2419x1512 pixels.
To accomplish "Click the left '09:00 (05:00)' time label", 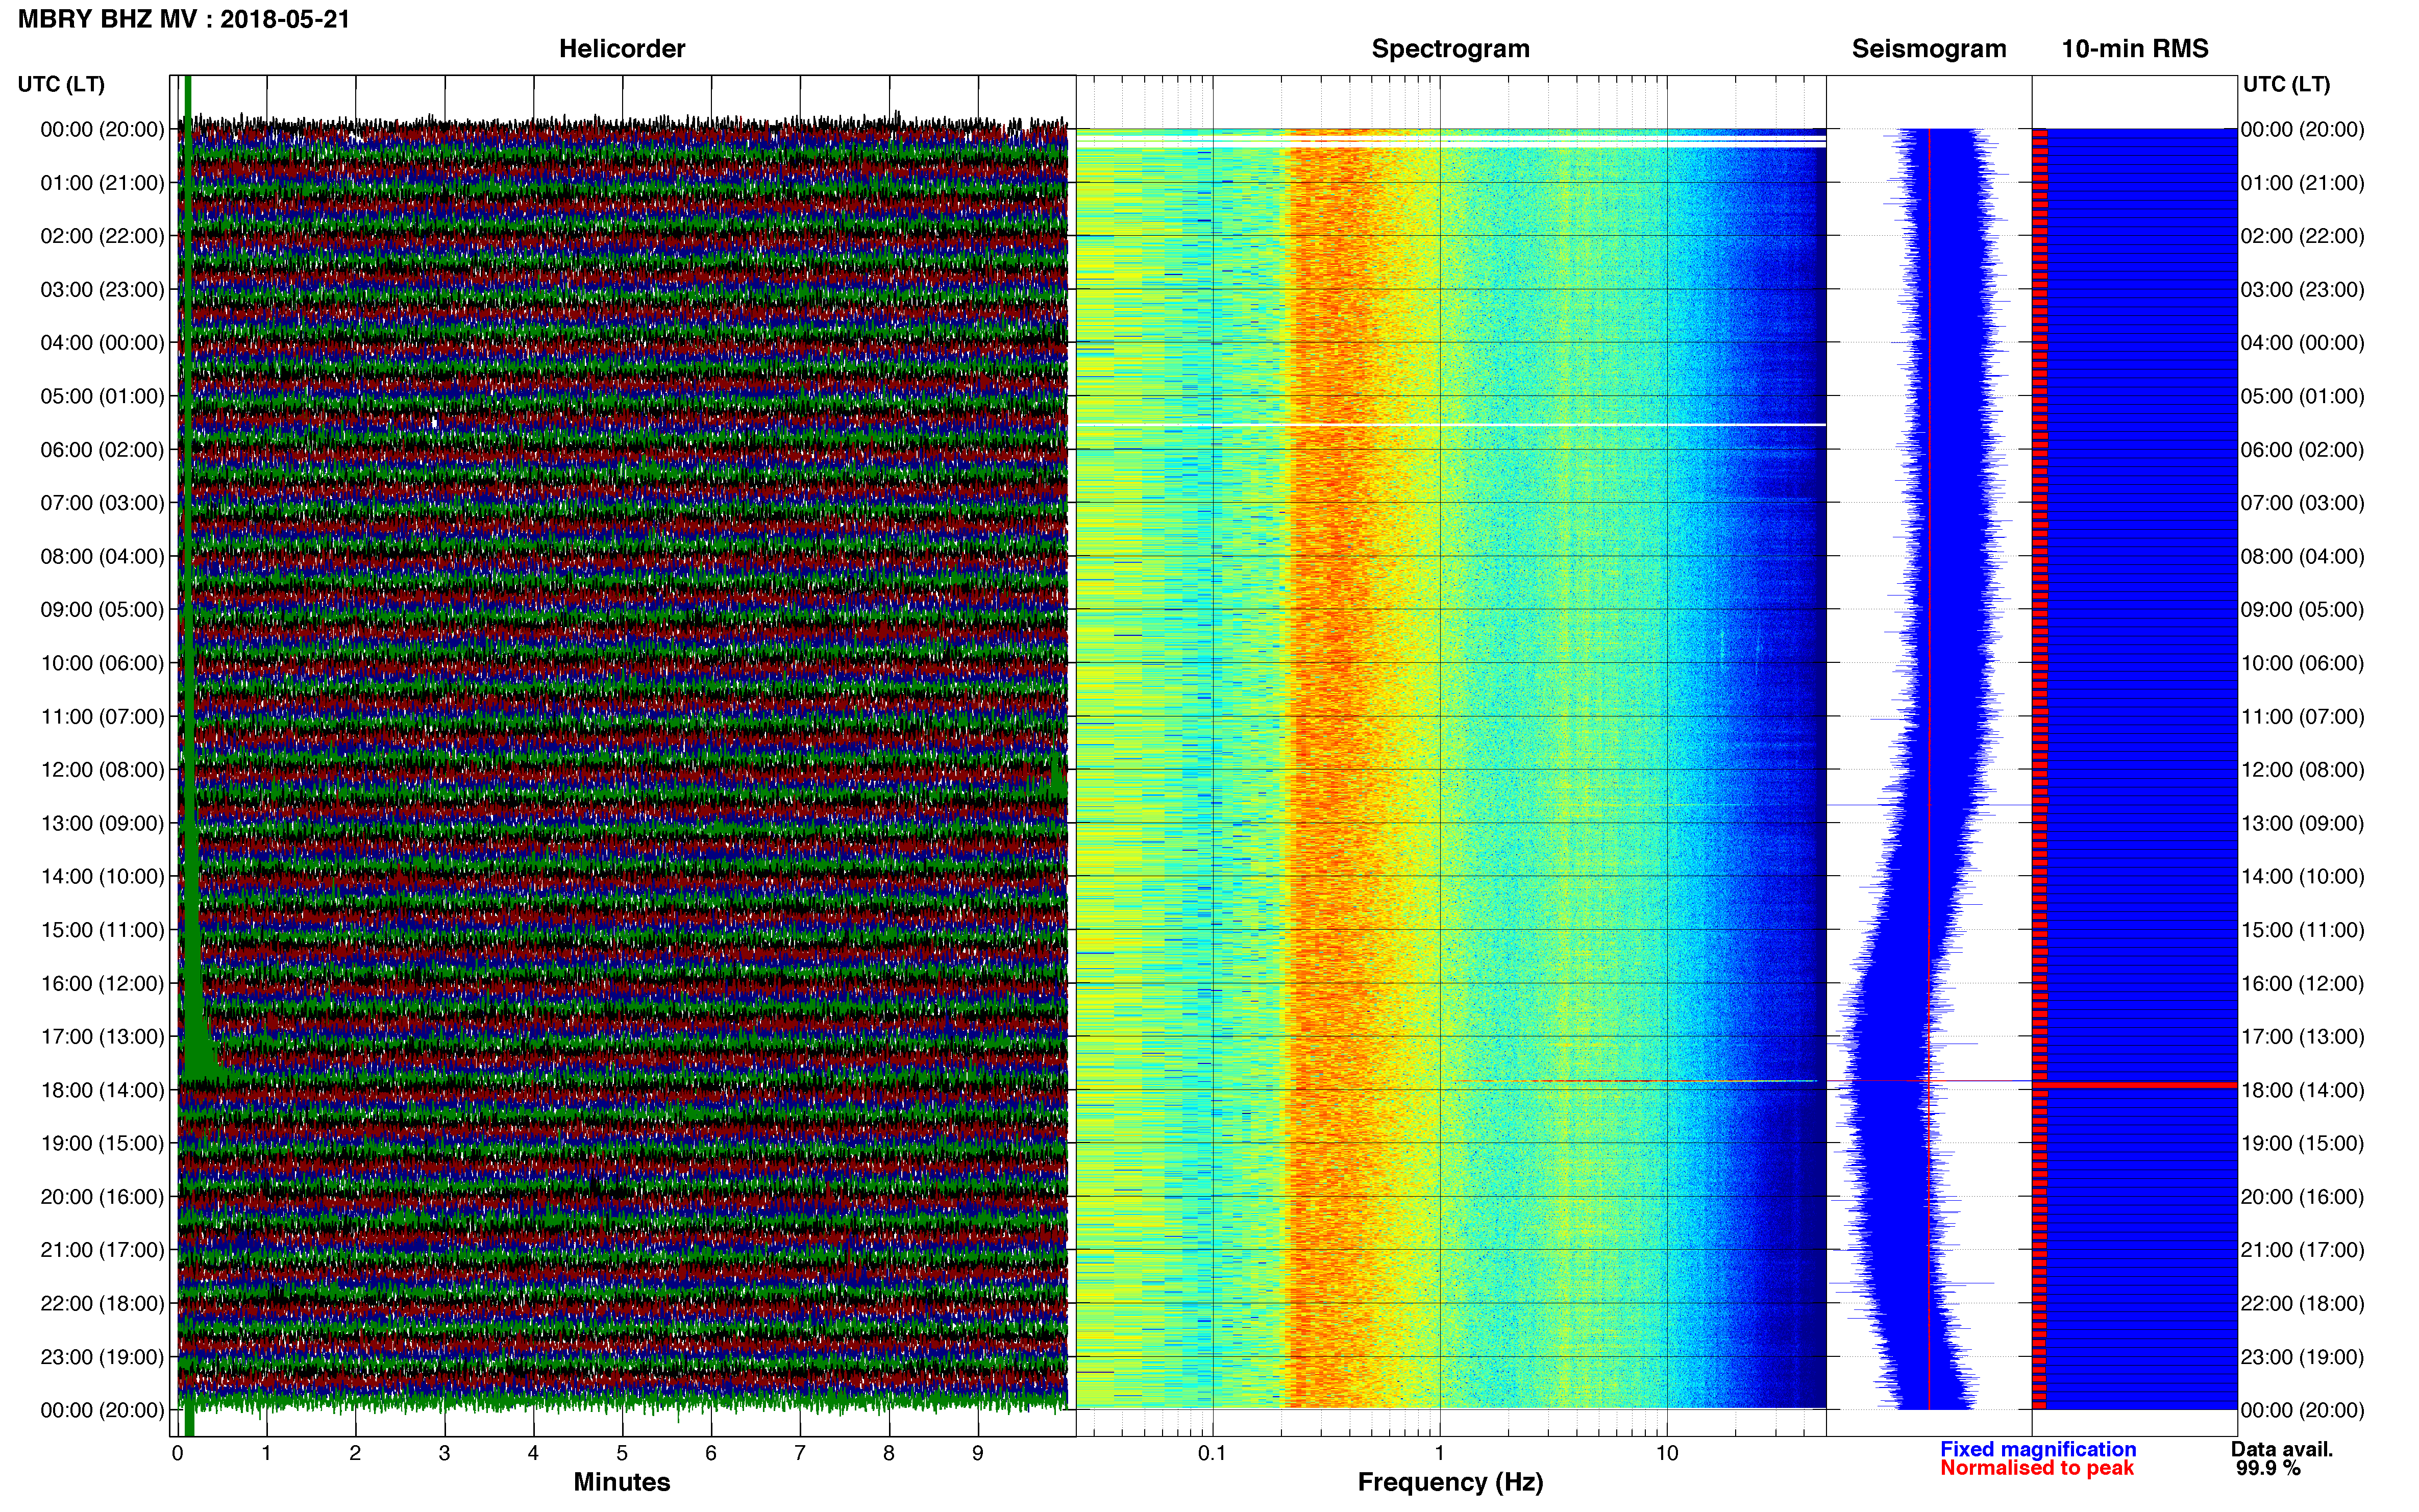I will pyautogui.click(x=102, y=610).
